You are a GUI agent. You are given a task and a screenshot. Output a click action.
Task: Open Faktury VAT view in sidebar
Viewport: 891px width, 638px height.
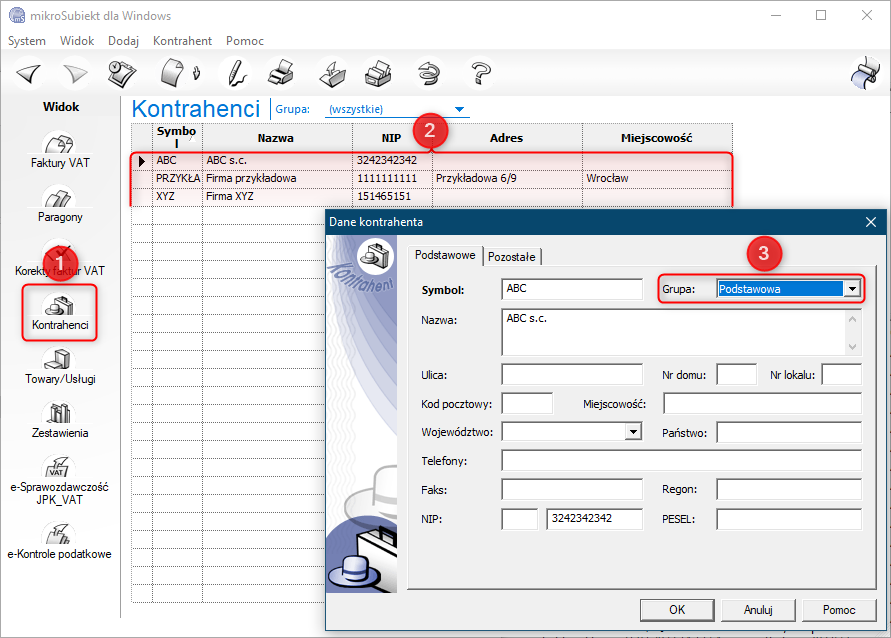pos(60,150)
